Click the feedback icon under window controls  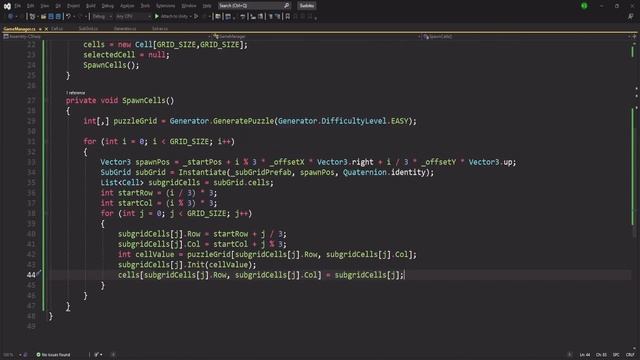631,16
